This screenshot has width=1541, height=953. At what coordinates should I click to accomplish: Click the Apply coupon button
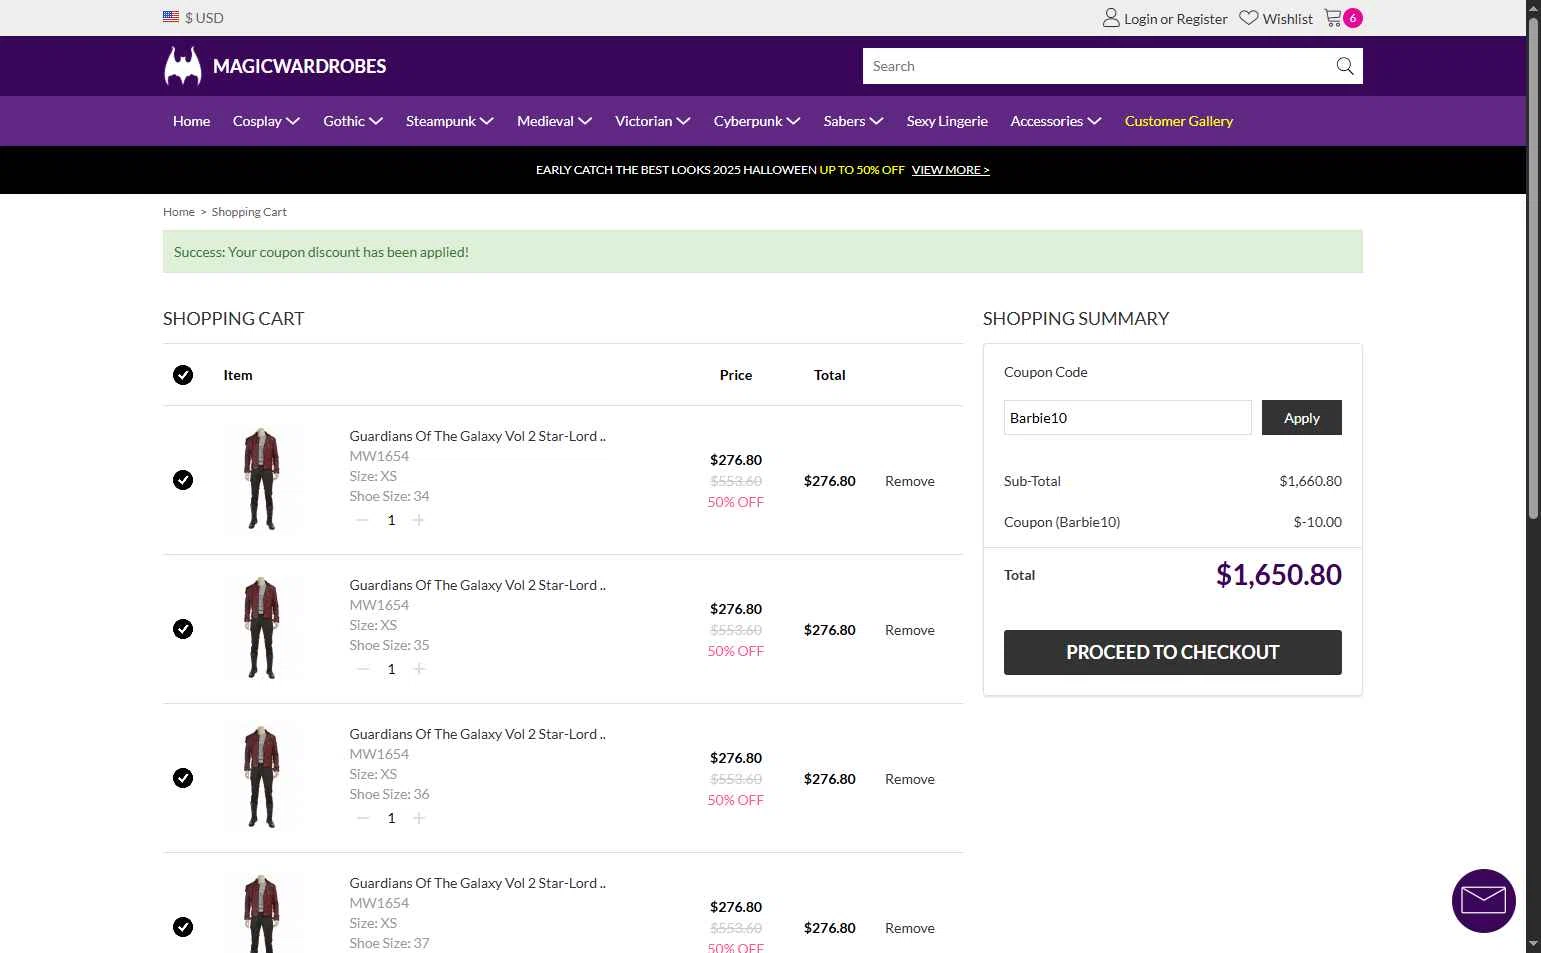(x=1302, y=418)
